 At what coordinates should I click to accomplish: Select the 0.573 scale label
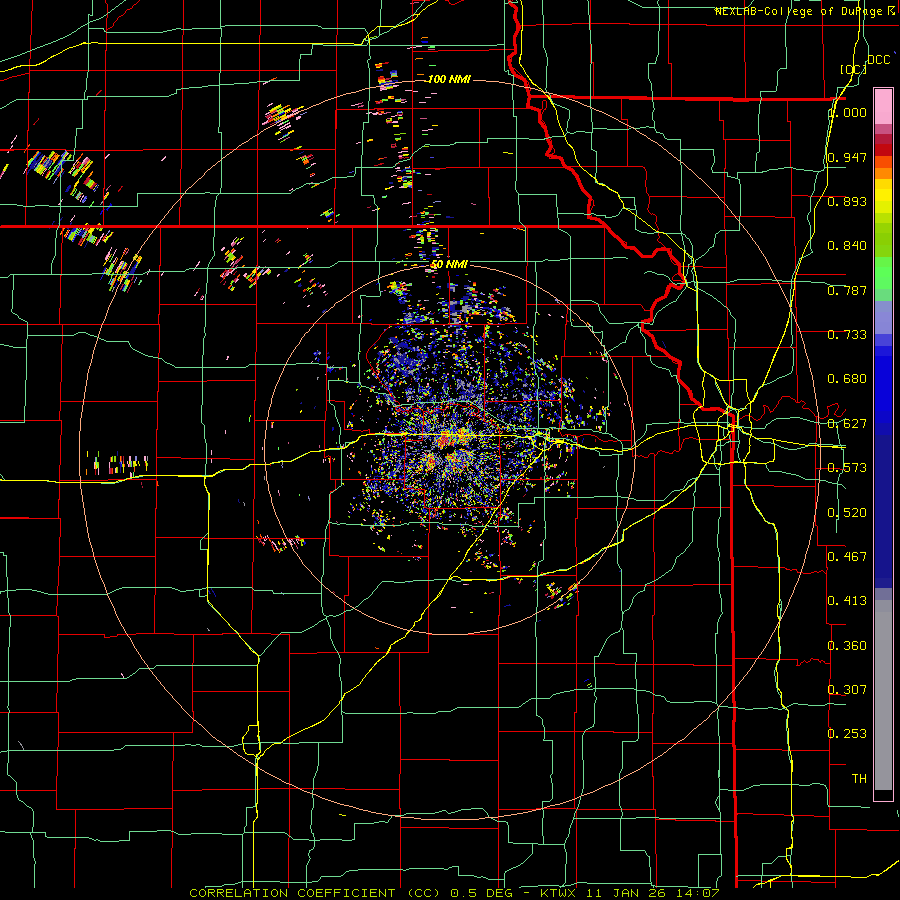coord(847,468)
